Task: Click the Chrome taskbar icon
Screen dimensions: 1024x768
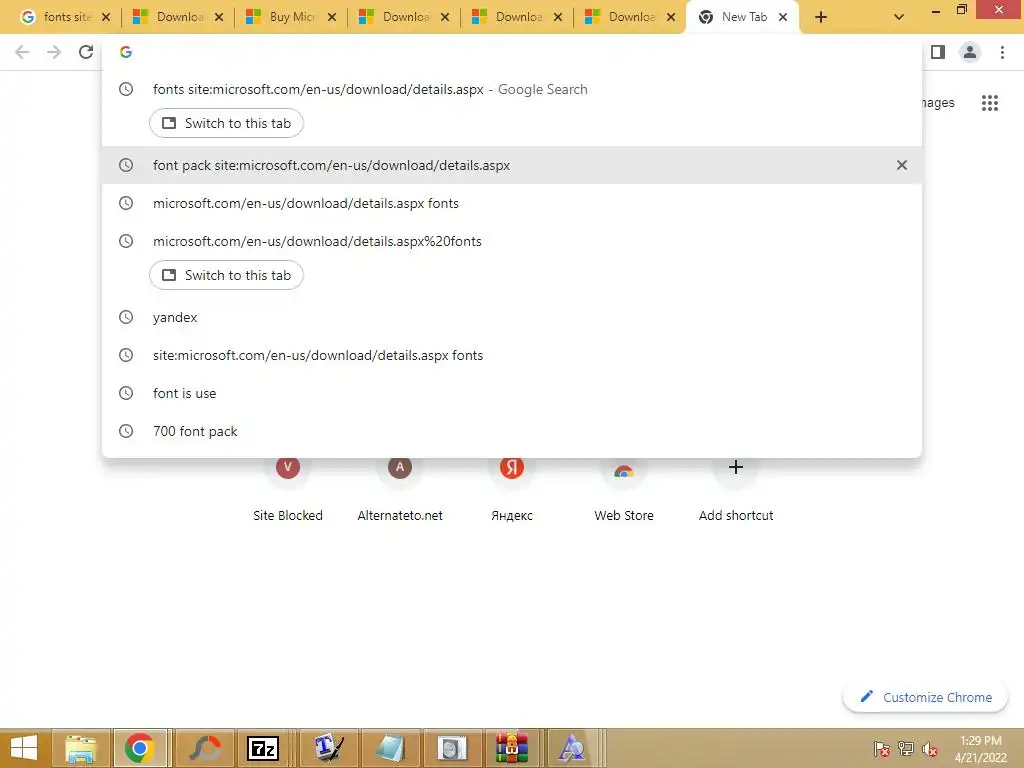Action: click(140, 748)
